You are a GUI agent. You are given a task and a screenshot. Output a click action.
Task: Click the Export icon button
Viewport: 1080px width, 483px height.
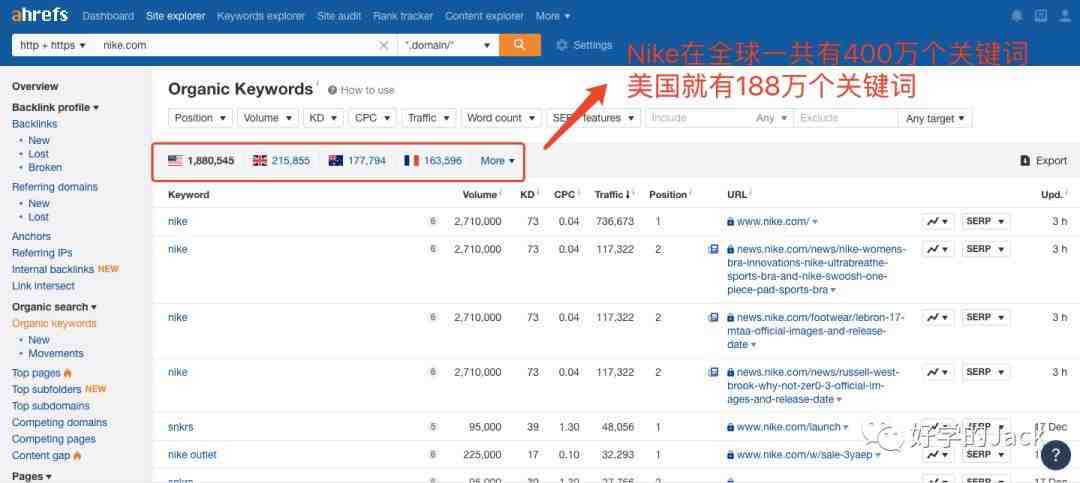point(1025,161)
